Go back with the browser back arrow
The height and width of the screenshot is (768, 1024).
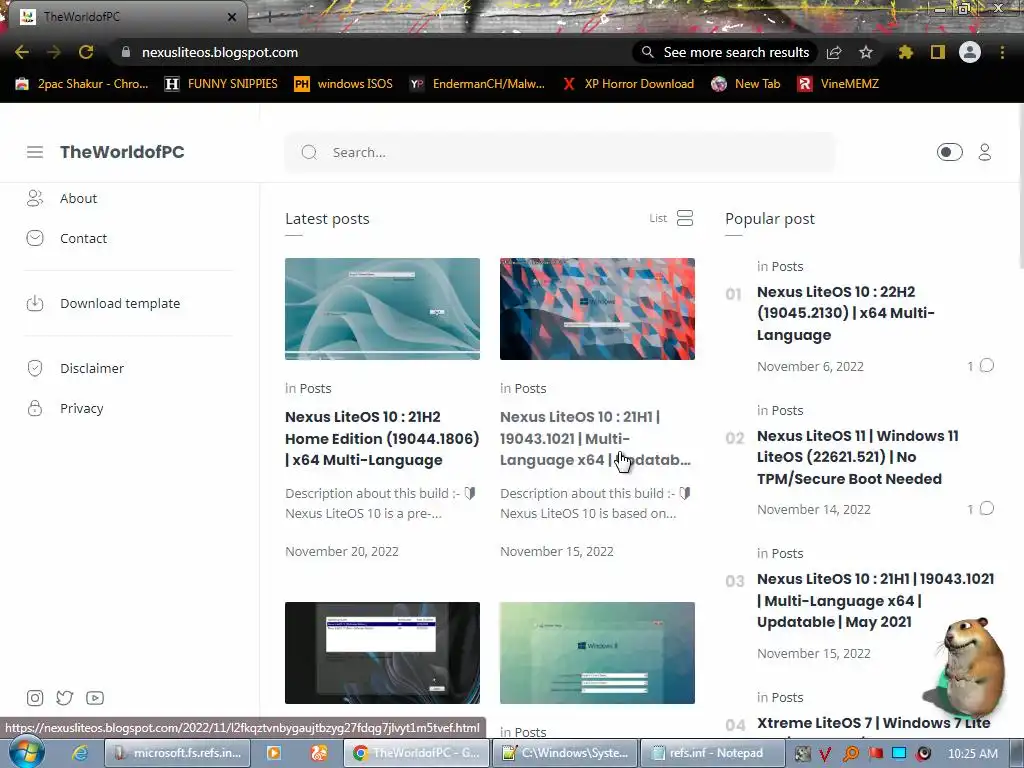[x=22, y=52]
